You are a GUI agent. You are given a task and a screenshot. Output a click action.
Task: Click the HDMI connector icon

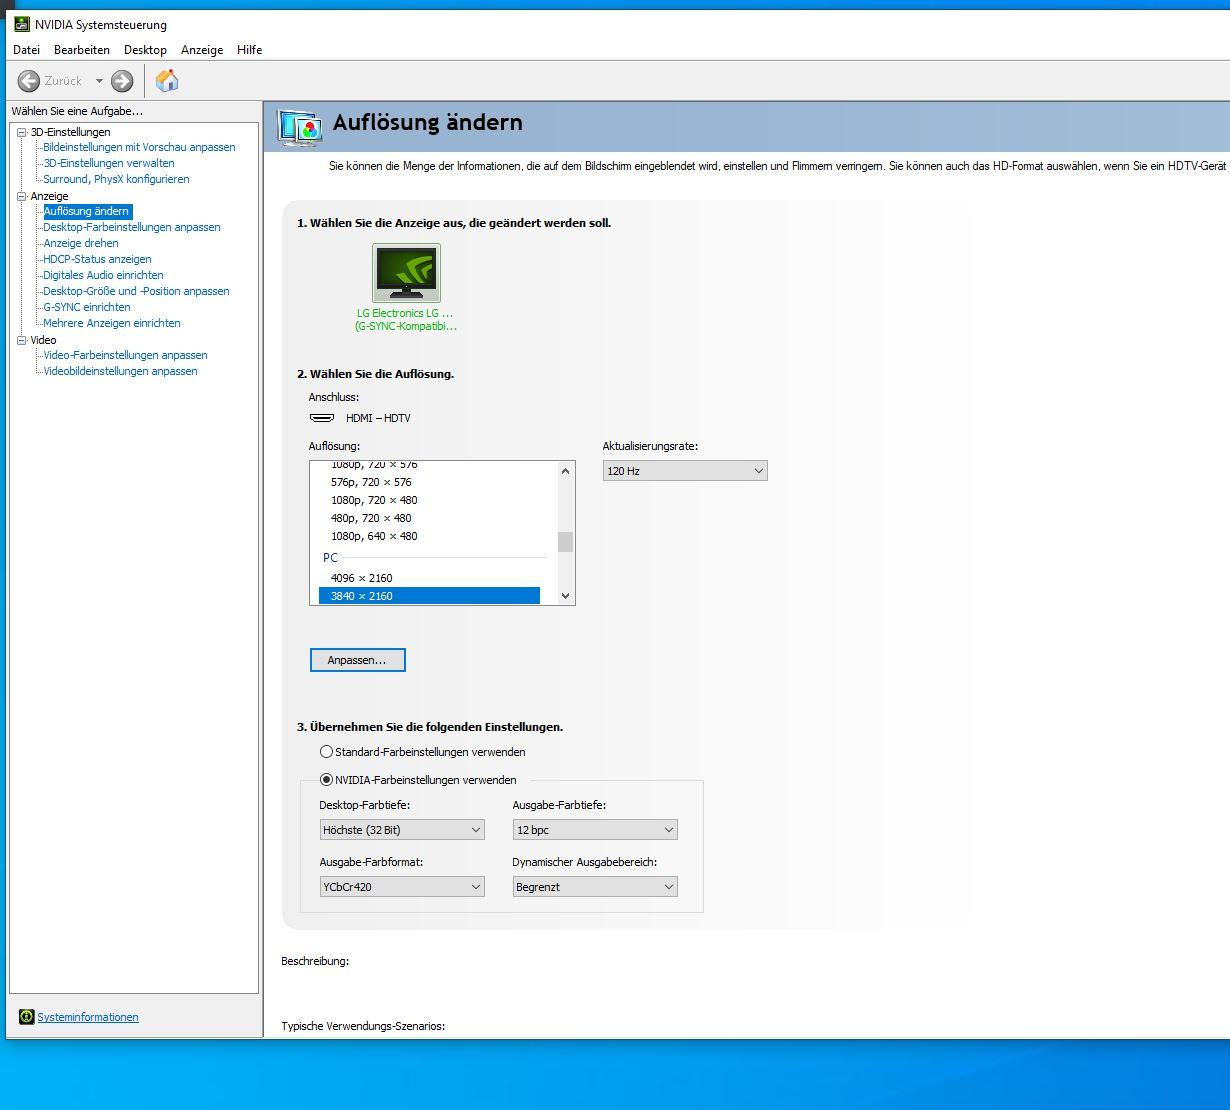click(322, 418)
